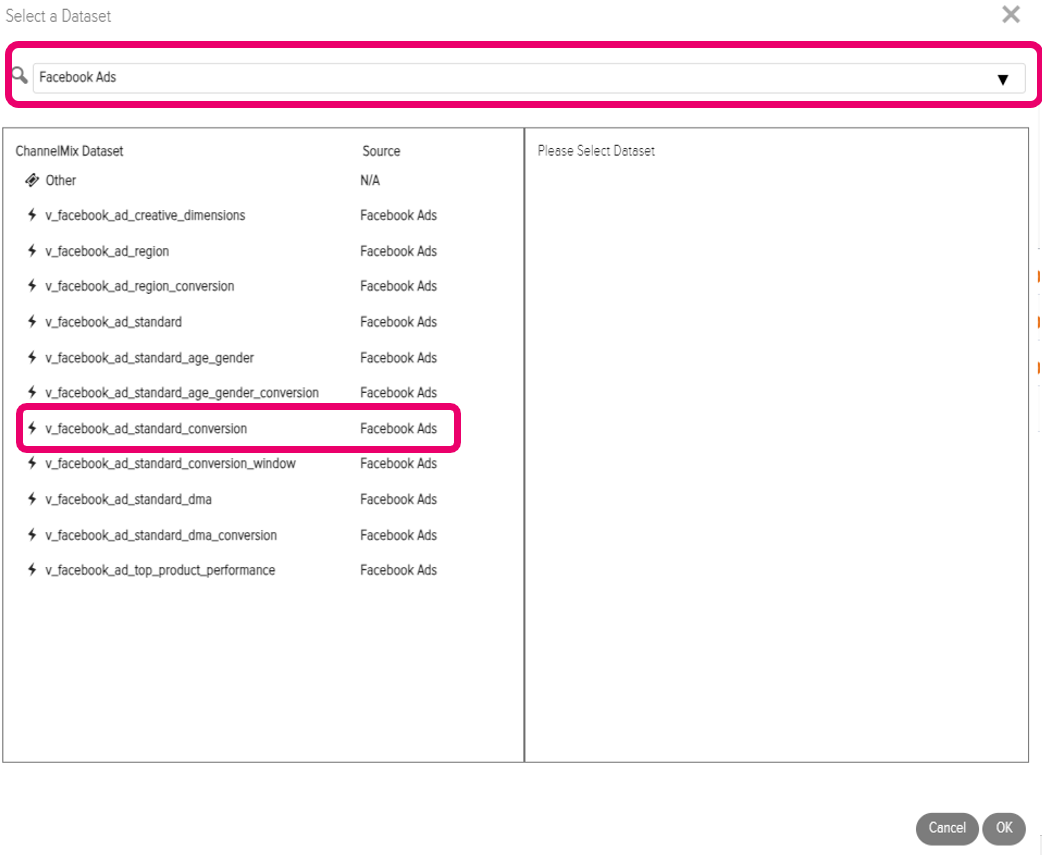Click bolt icon for v_facebook_ad_top_product_performance
The width and height of the screenshot is (1042, 855).
click(x=31, y=570)
